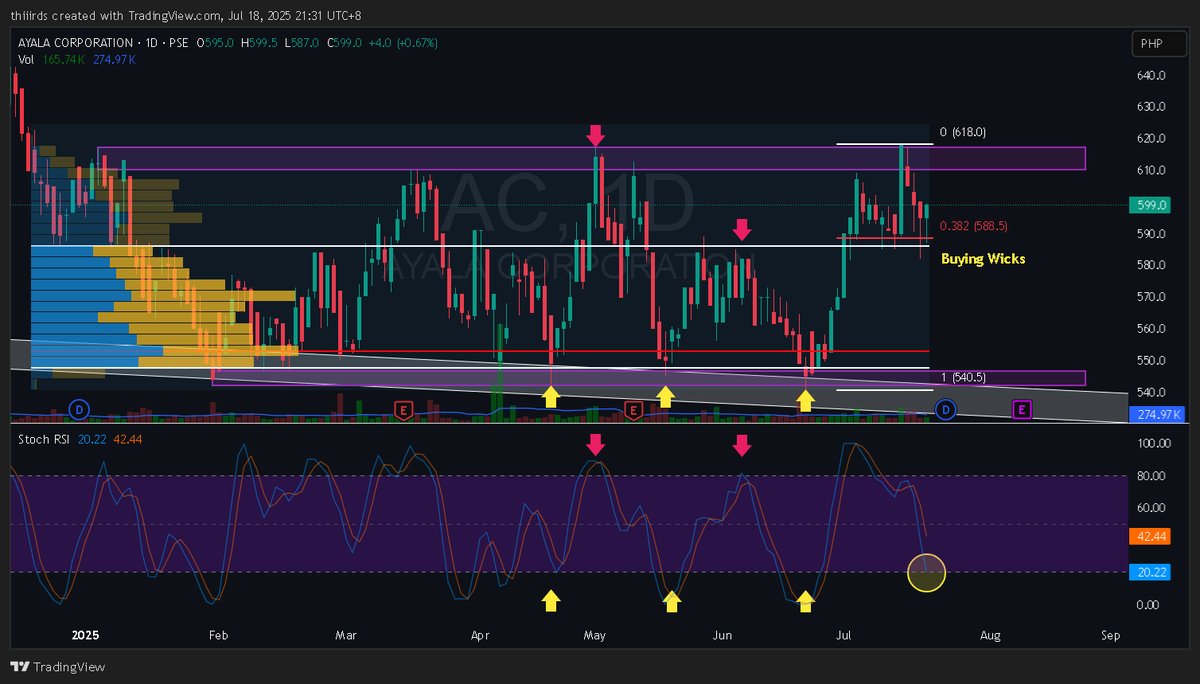Click 630.0 on the price axis
Viewport: 1200px width, 684px height.
tap(1151, 107)
